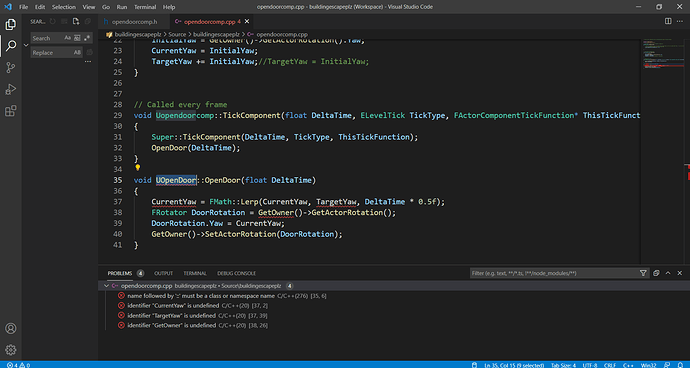This screenshot has width=690, height=368.
Task: Open the Terminal menu
Action: pyautogui.click(x=145, y=7)
